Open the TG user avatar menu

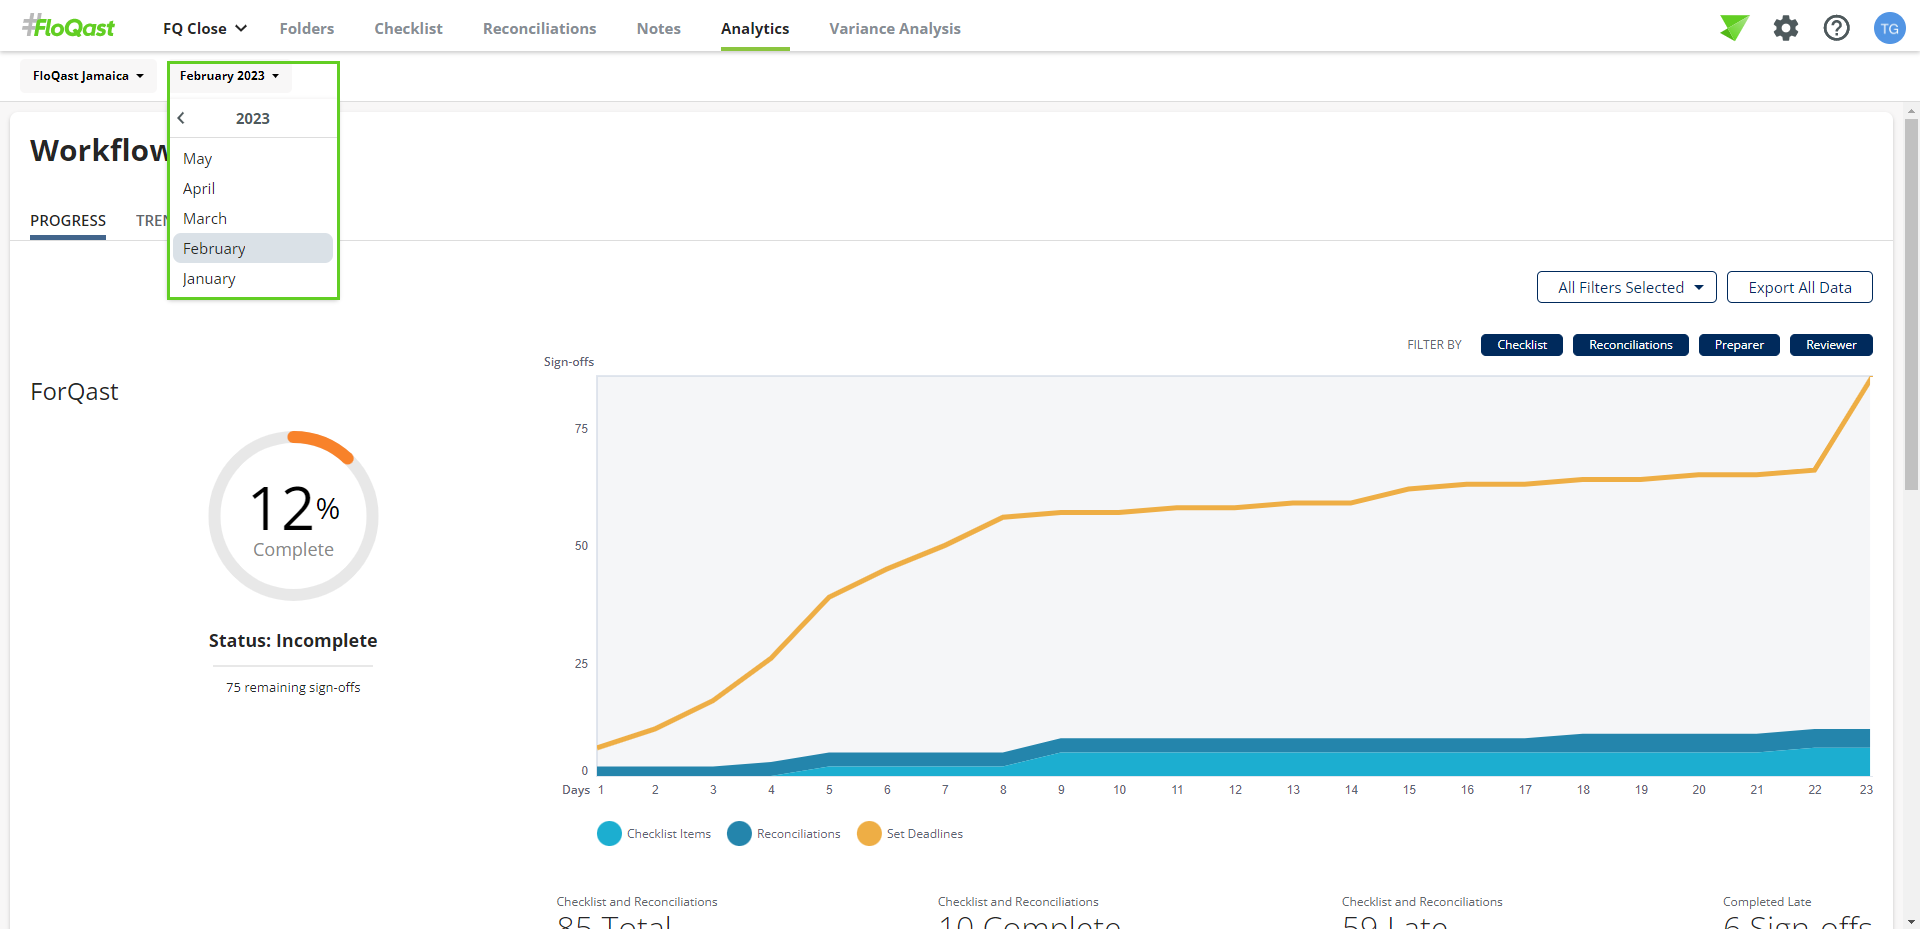1889,28
